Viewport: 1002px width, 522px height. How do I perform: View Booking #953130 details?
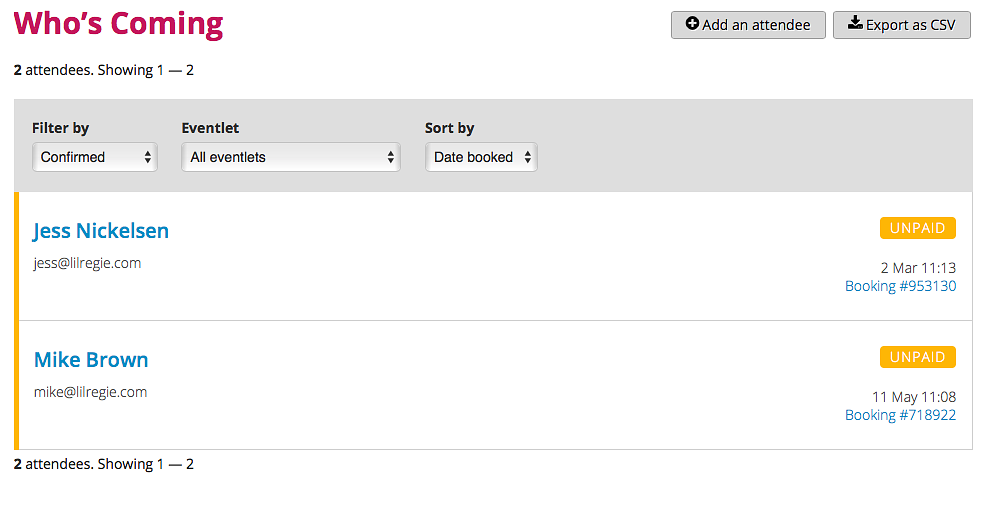click(x=900, y=286)
